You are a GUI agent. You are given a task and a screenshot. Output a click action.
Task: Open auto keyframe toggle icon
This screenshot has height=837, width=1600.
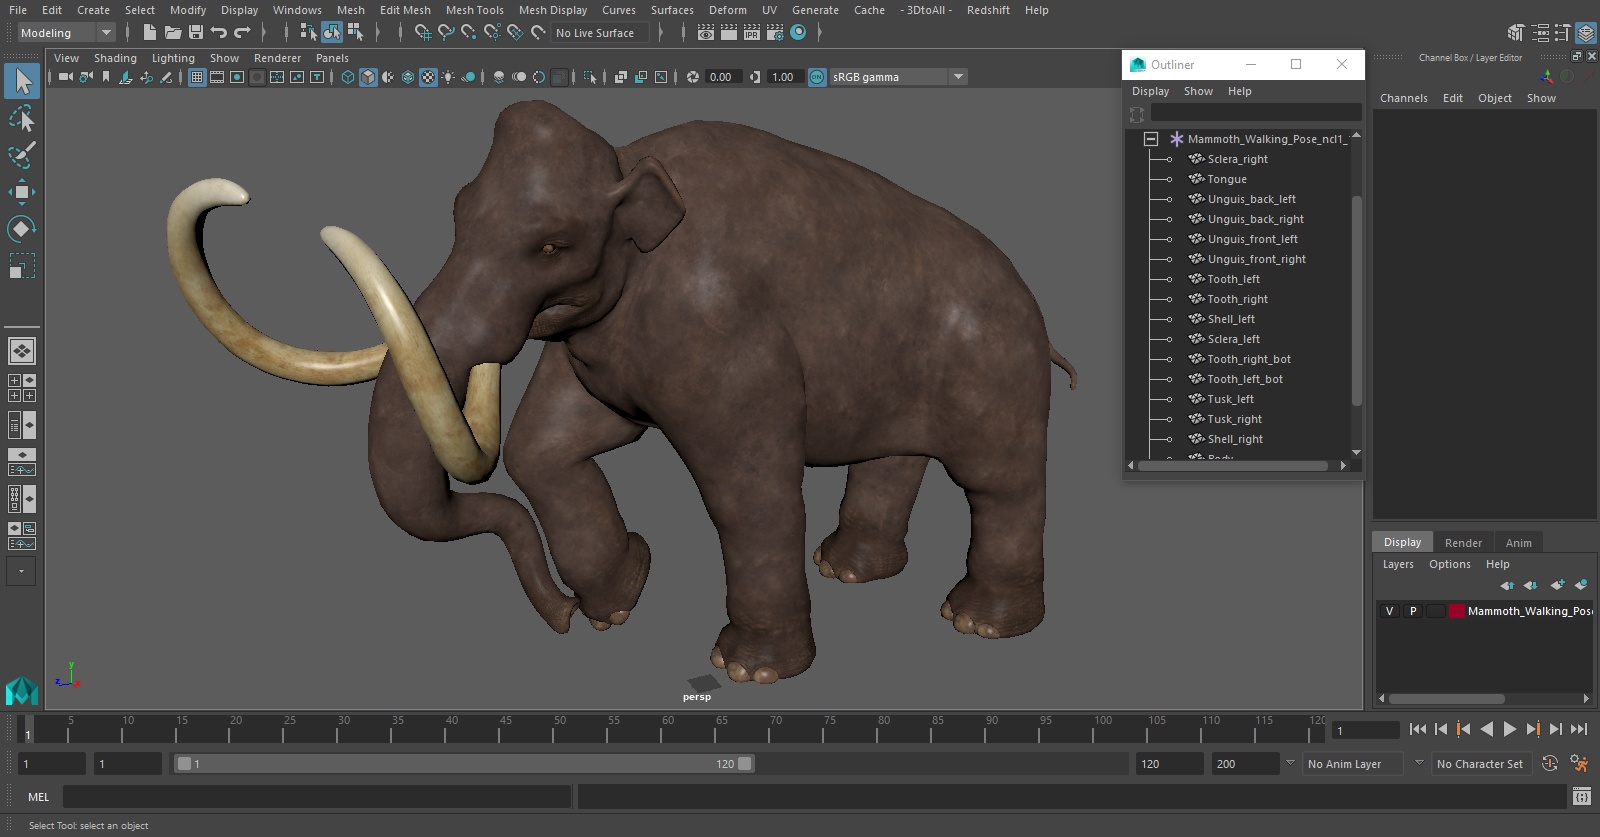1550,764
